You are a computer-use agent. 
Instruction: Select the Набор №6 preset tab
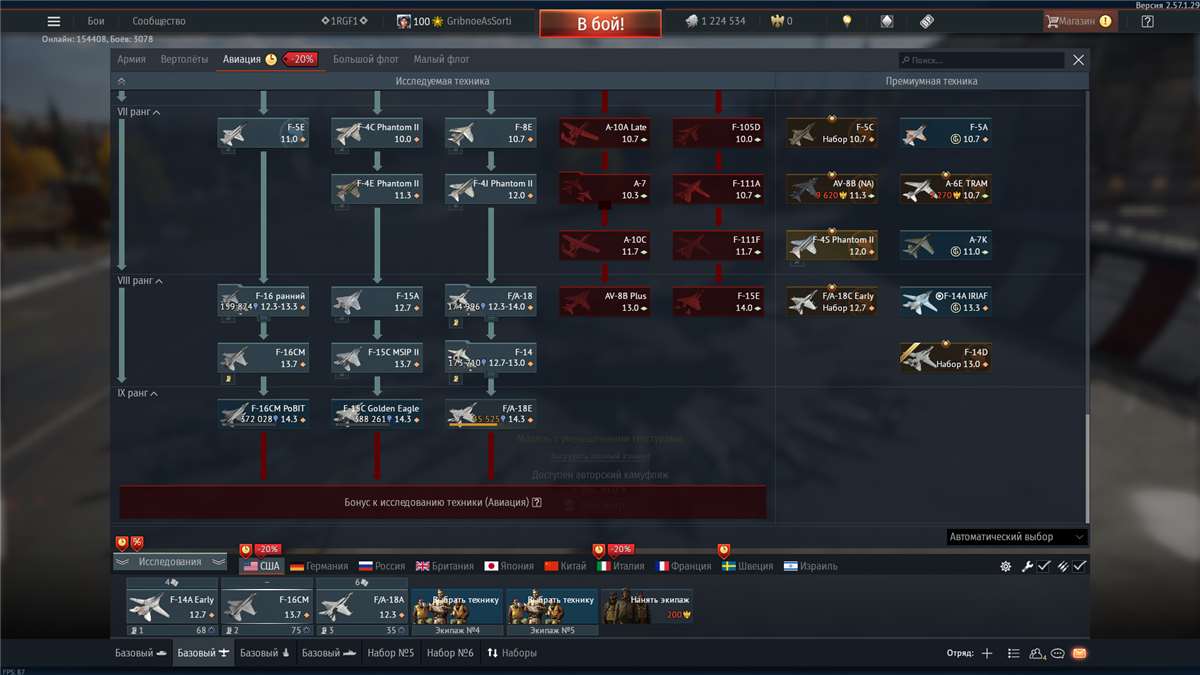tap(450, 653)
